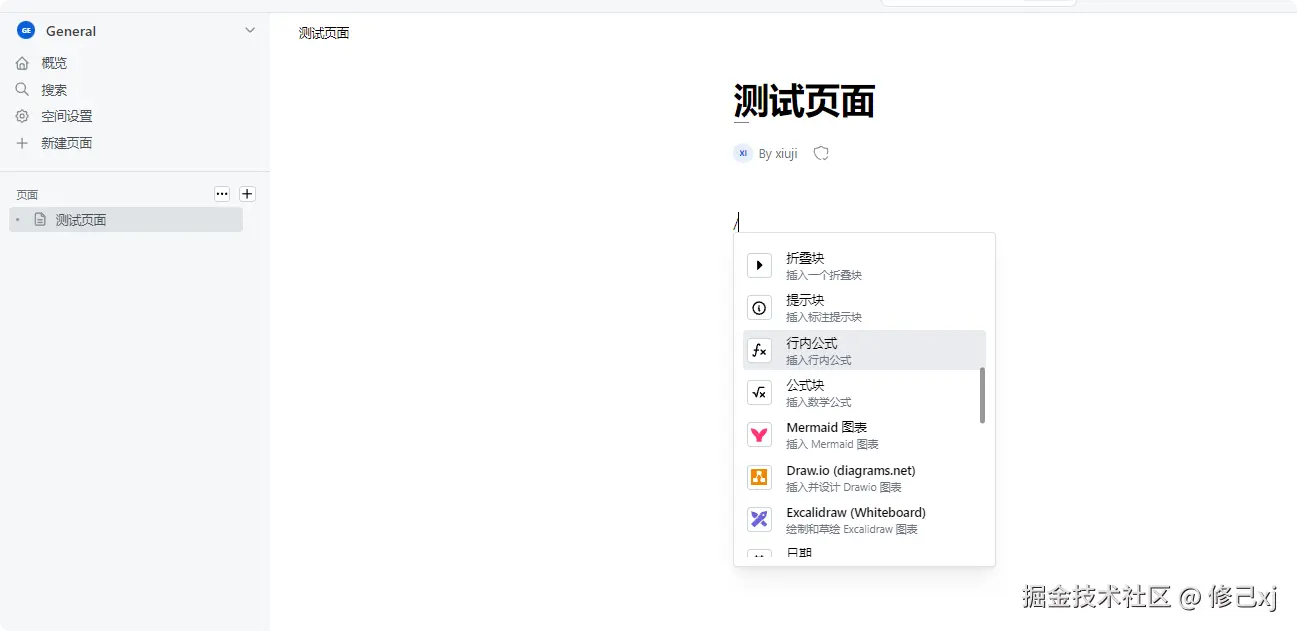Click the 绘制和草绘 Excalidraw 图表 description
Viewport: 1297px width, 631px height.
[x=852, y=529]
